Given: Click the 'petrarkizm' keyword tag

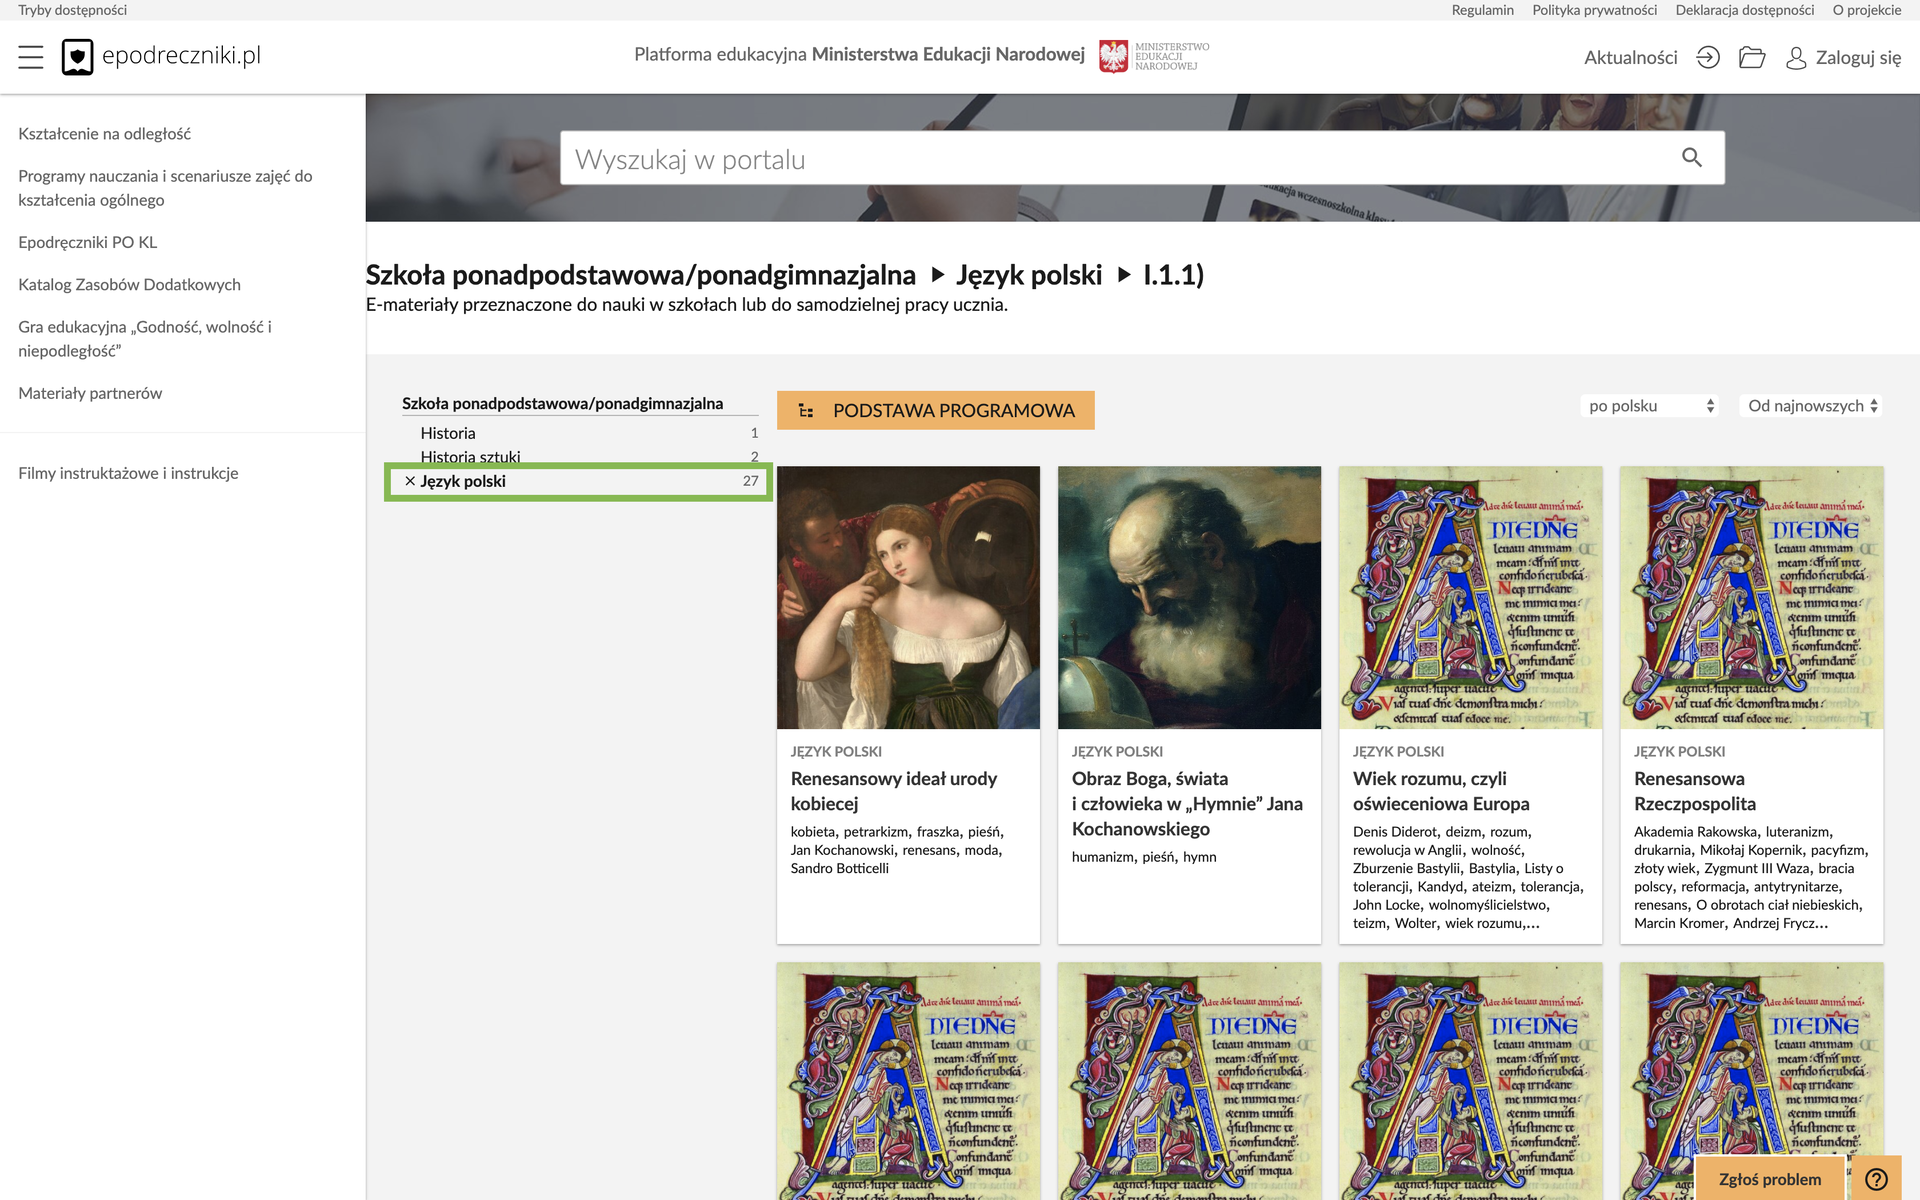Looking at the screenshot, I should pos(876,832).
